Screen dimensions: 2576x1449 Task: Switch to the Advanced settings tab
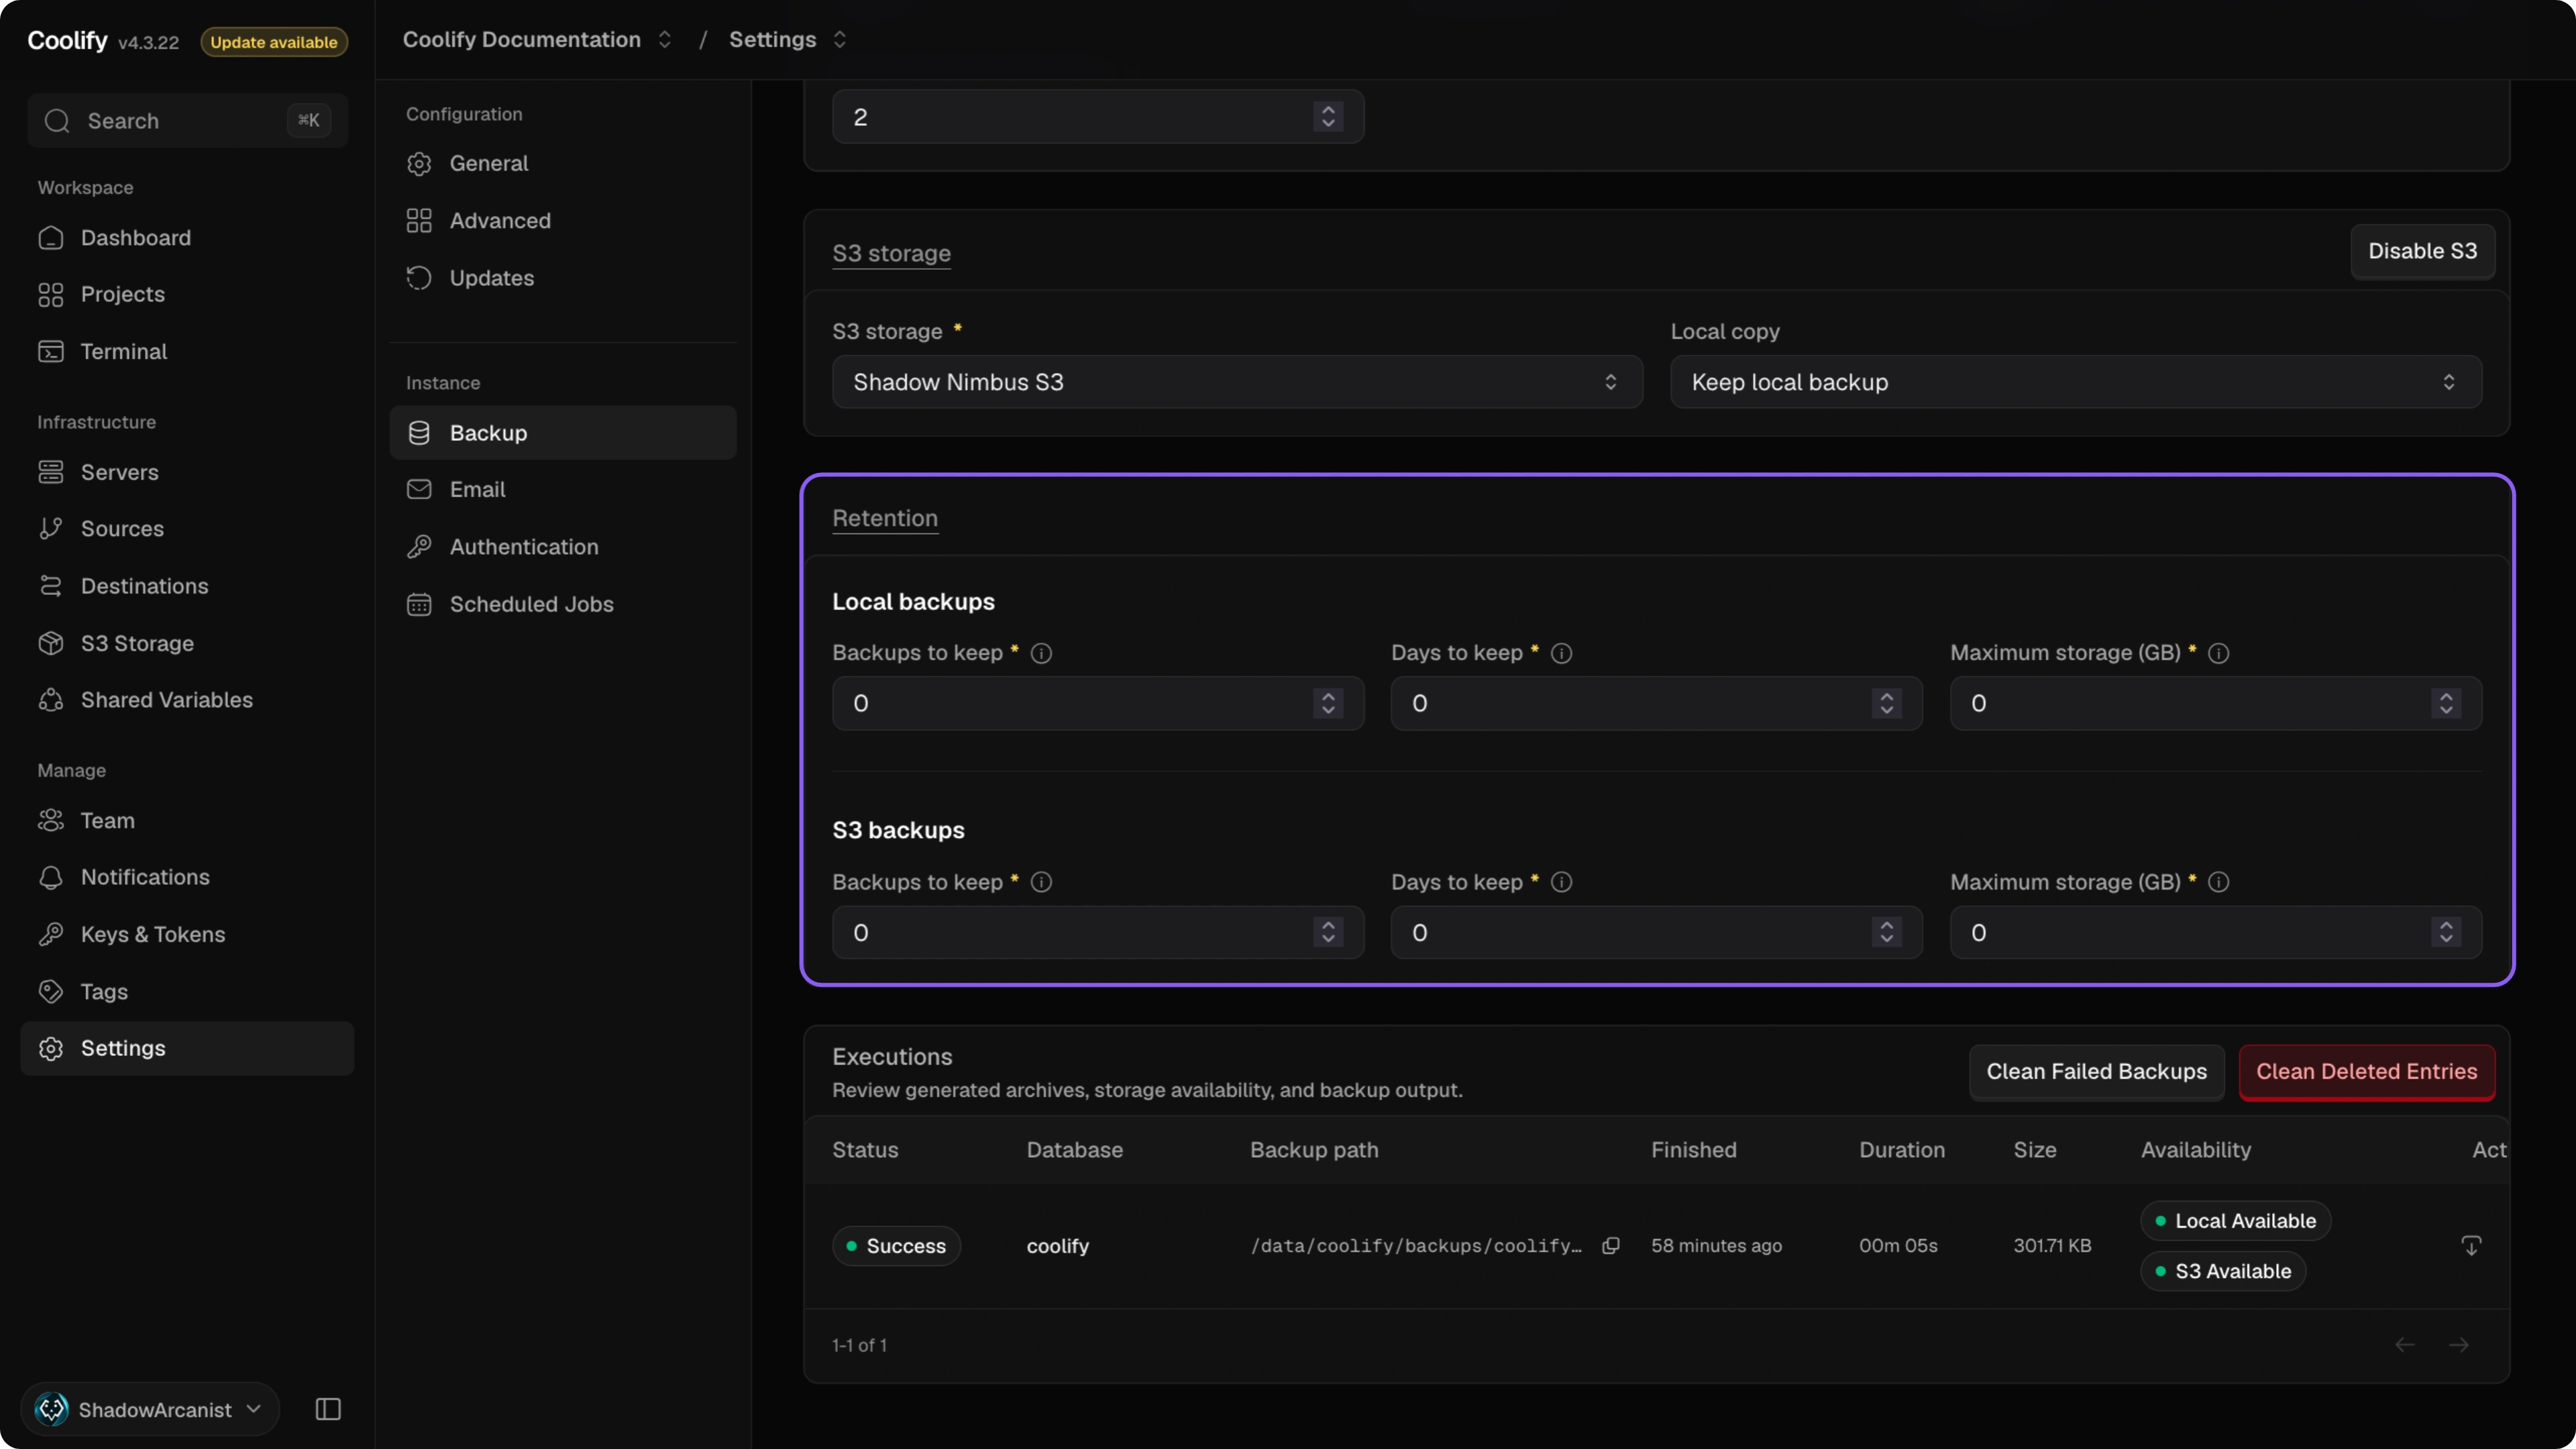coord(563,221)
